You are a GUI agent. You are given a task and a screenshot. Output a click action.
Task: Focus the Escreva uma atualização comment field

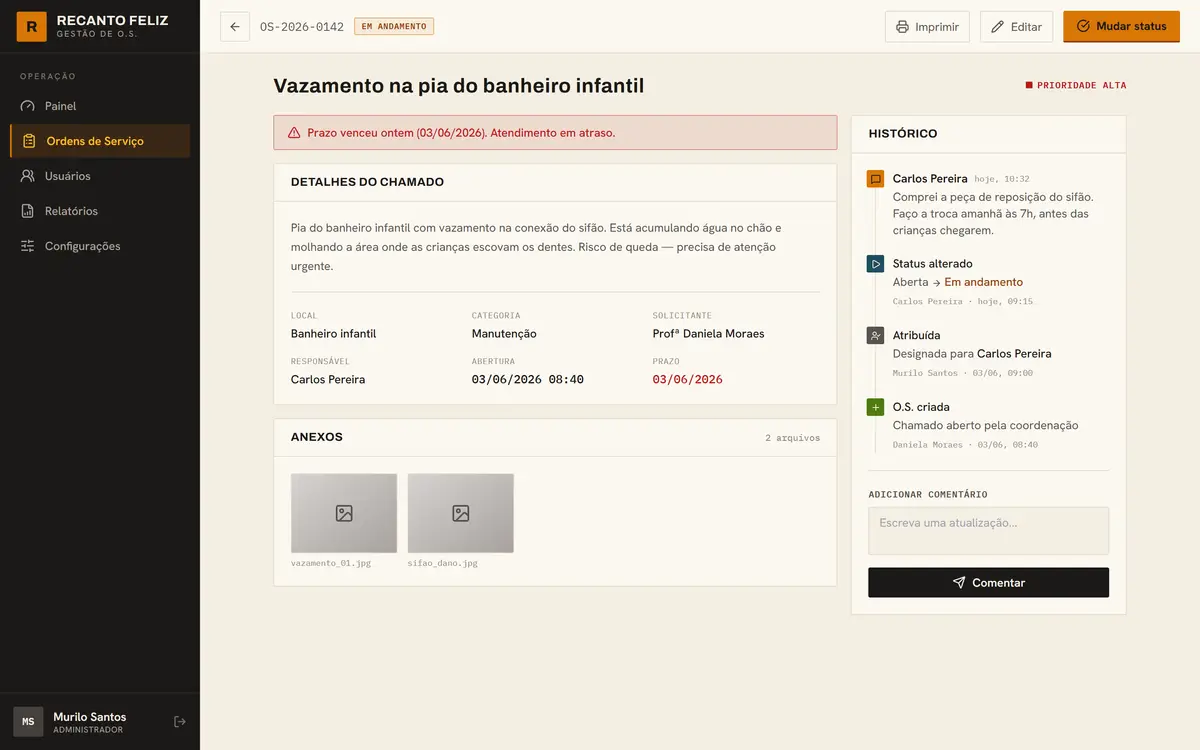(988, 531)
